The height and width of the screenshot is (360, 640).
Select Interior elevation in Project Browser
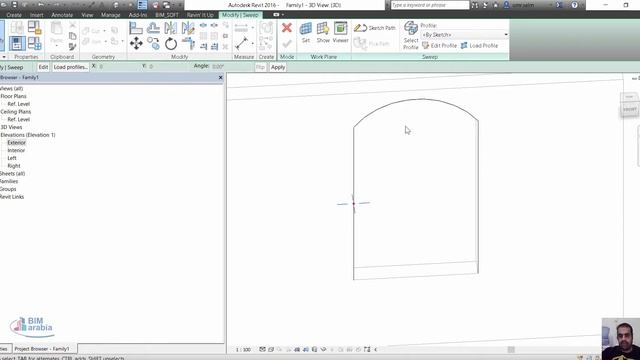16,150
